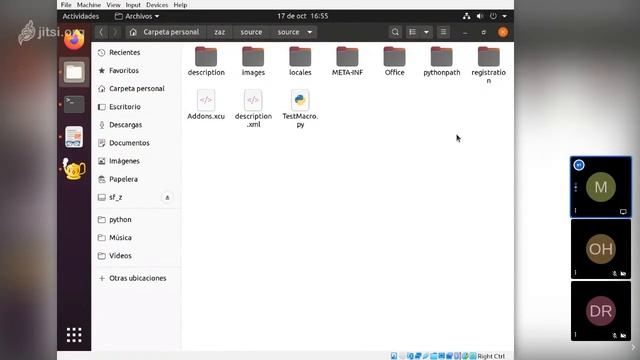The width and height of the screenshot is (640, 360).
Task: Open the hamburger menu in Archivos
Action: 443,32
